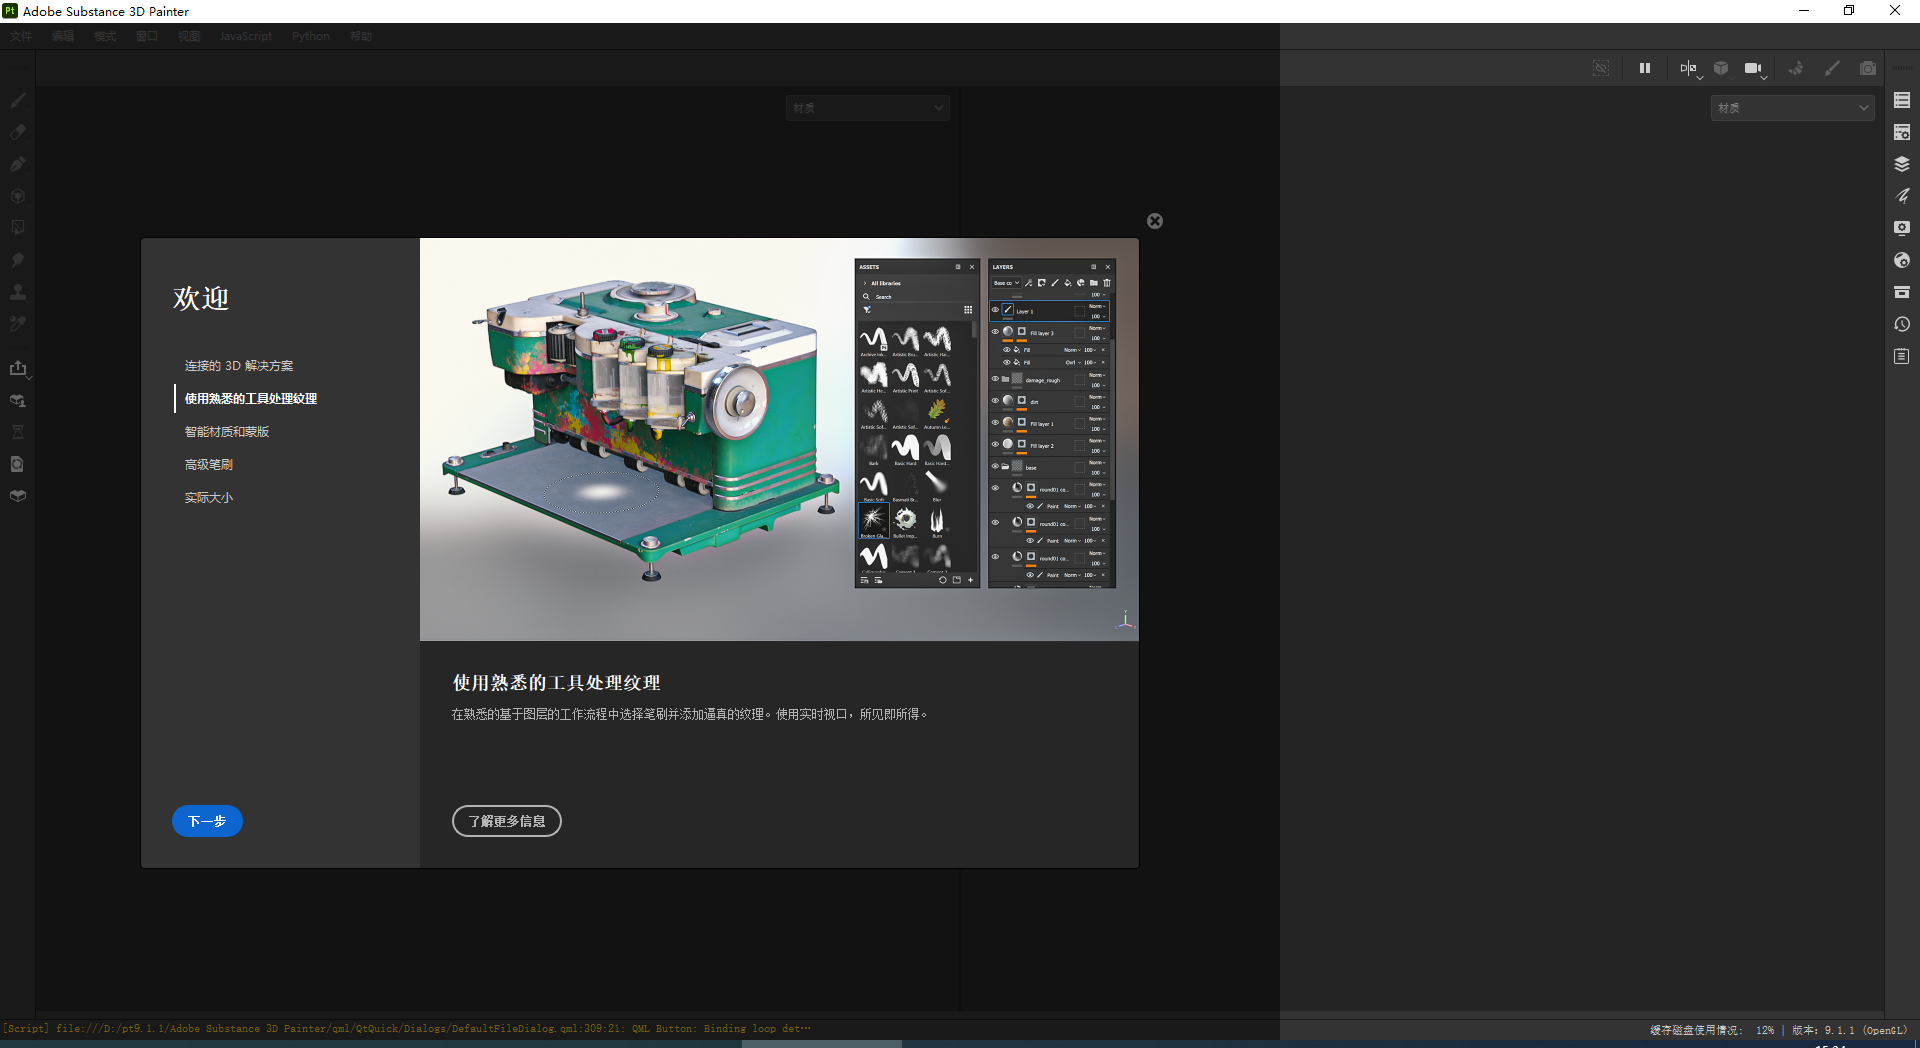The width and height of the screenshot is (1920, 1048).
Task: Open the Assets shelf panel icon
Action: coord(1902,292)
